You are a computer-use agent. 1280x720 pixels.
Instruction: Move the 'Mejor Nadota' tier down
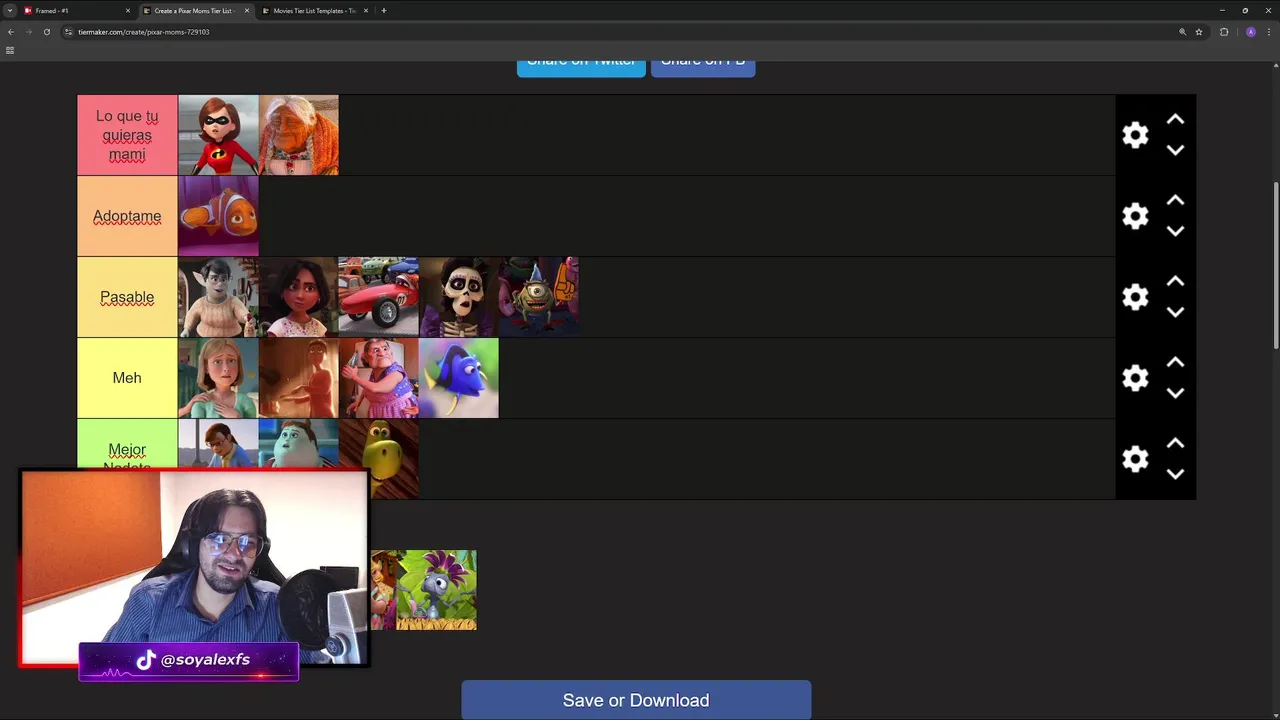pyautogui.click(x=1175, y=474)
